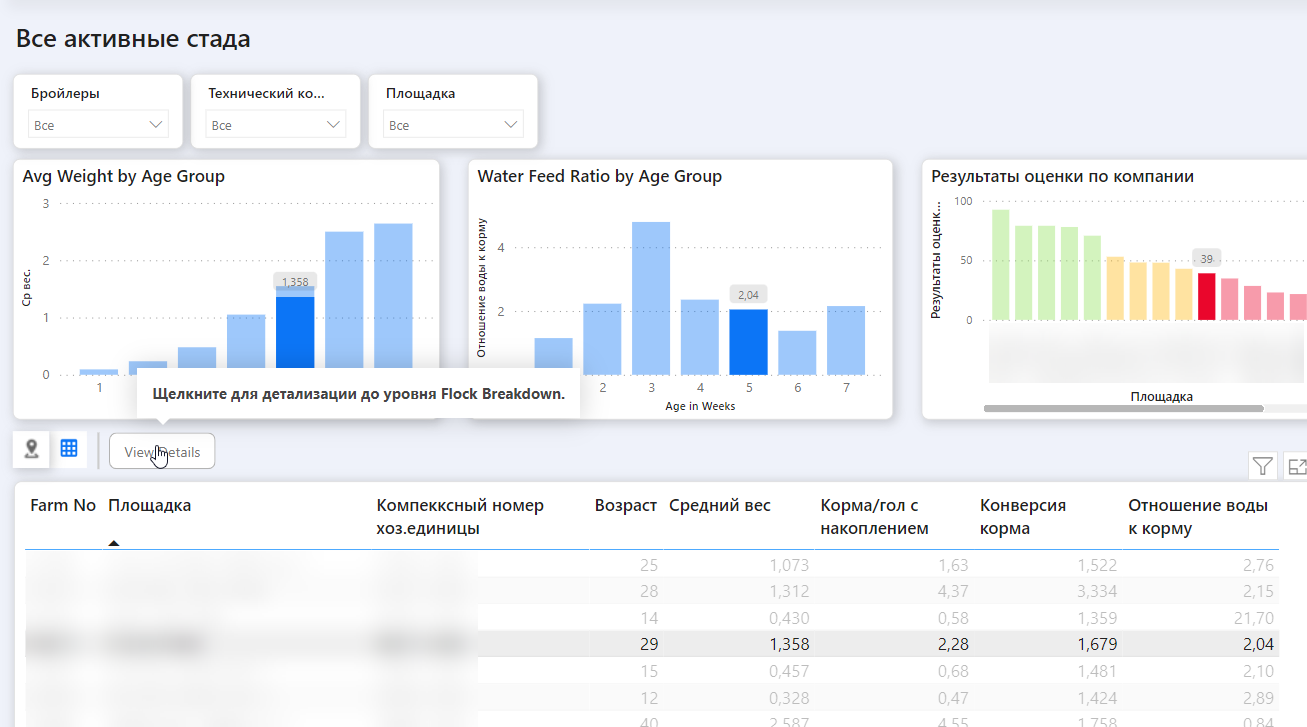Select week 4 bar in Water Feed Ratio chart
The image size is (1307, 727).
pyautogui.click(x=700, y=337)
